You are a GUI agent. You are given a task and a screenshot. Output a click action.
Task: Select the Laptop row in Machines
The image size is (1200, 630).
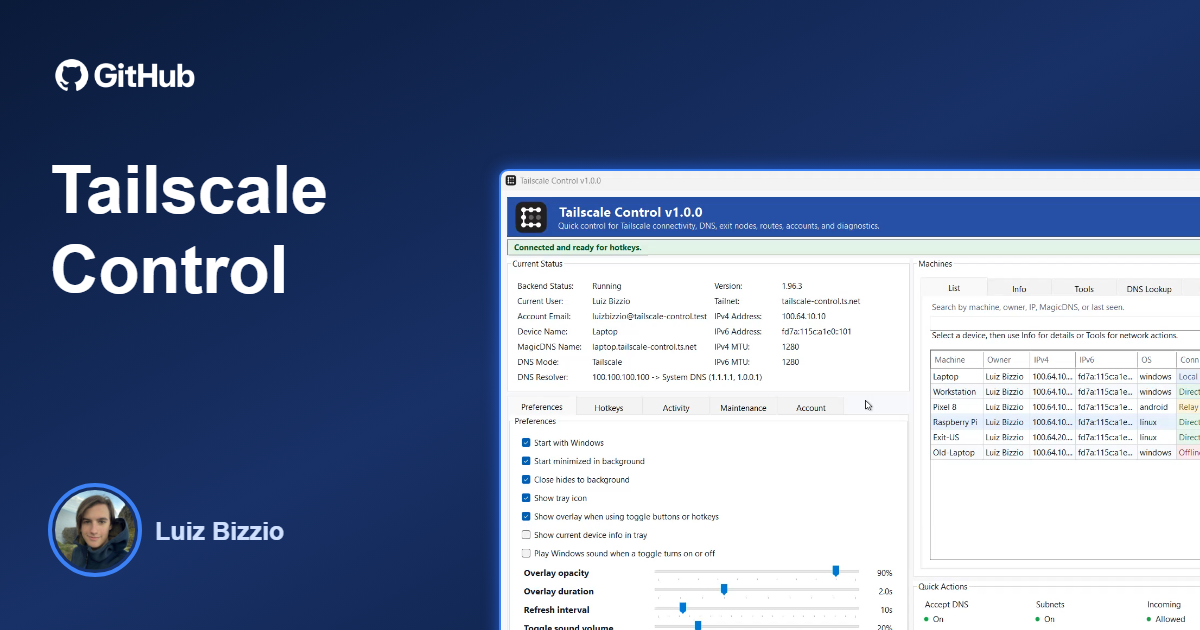click(x=1065, y=377)
